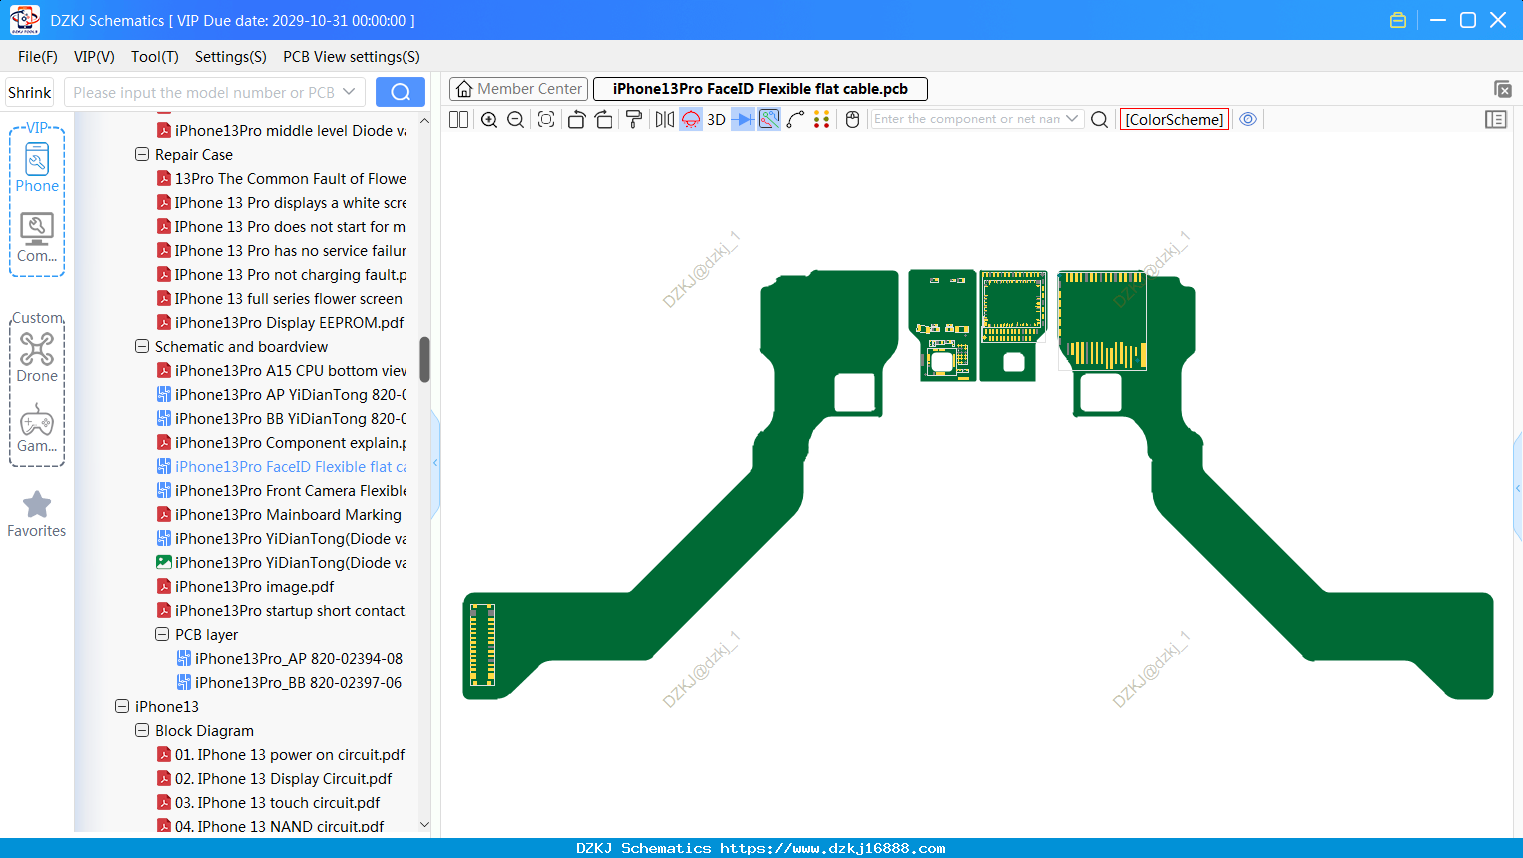Toggle the eye visibility icon

pyautogui.click(x=1248, y=119)
